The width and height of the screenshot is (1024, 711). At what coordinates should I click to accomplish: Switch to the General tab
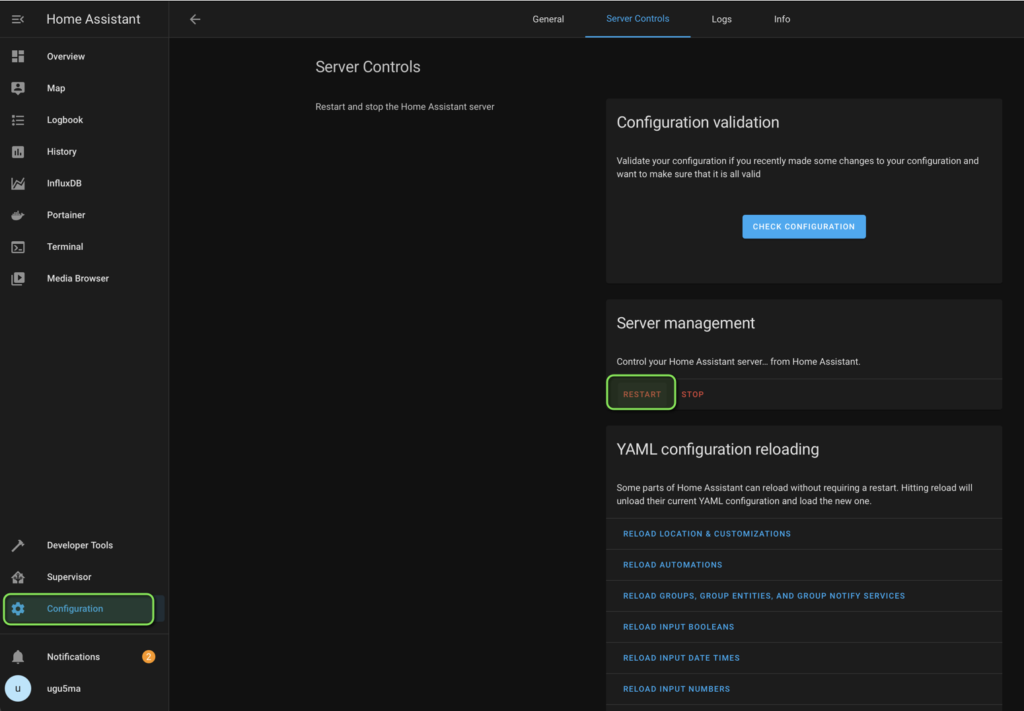[x=548, y=19]
